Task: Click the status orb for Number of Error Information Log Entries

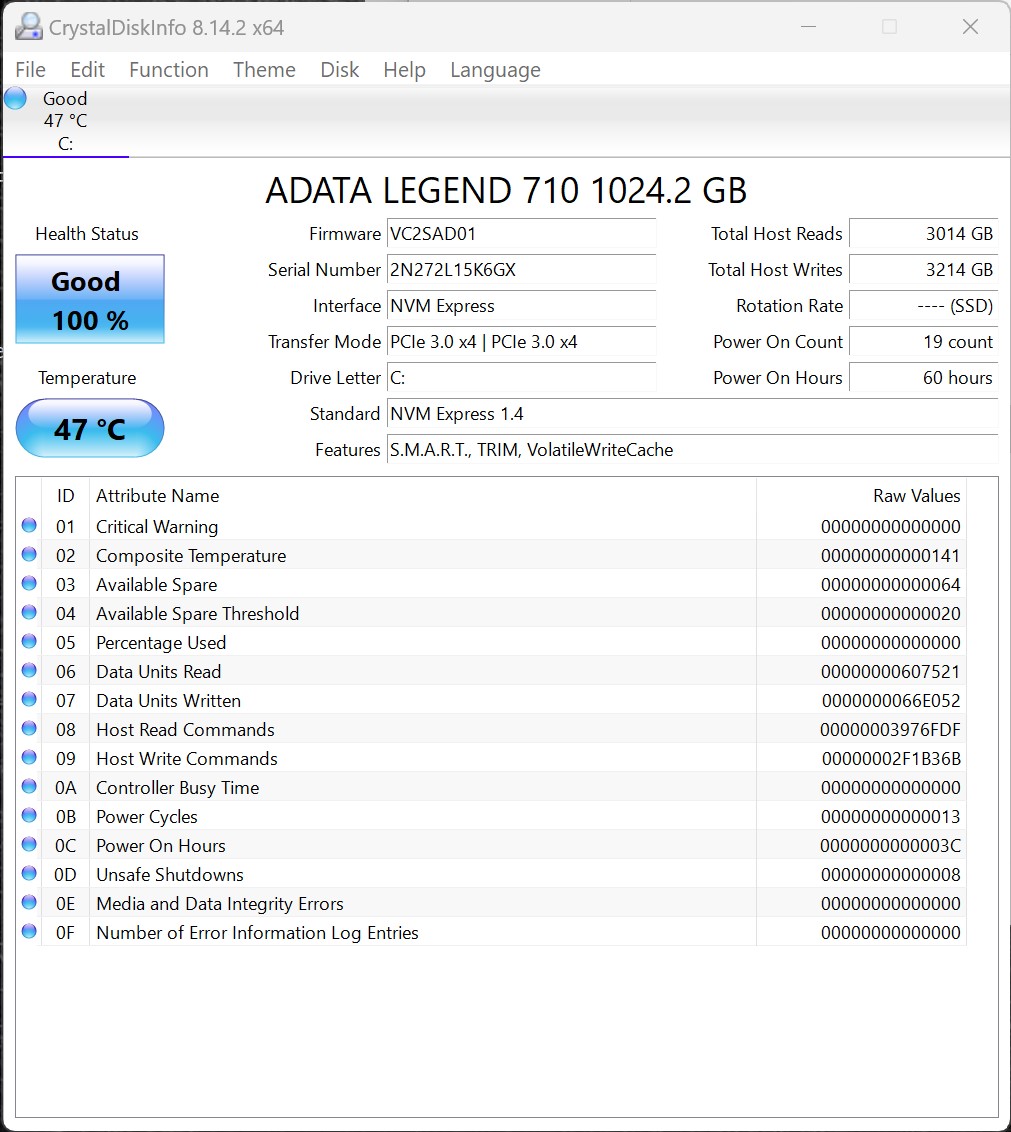Action: pyautogui.click(x=29, y=931)
